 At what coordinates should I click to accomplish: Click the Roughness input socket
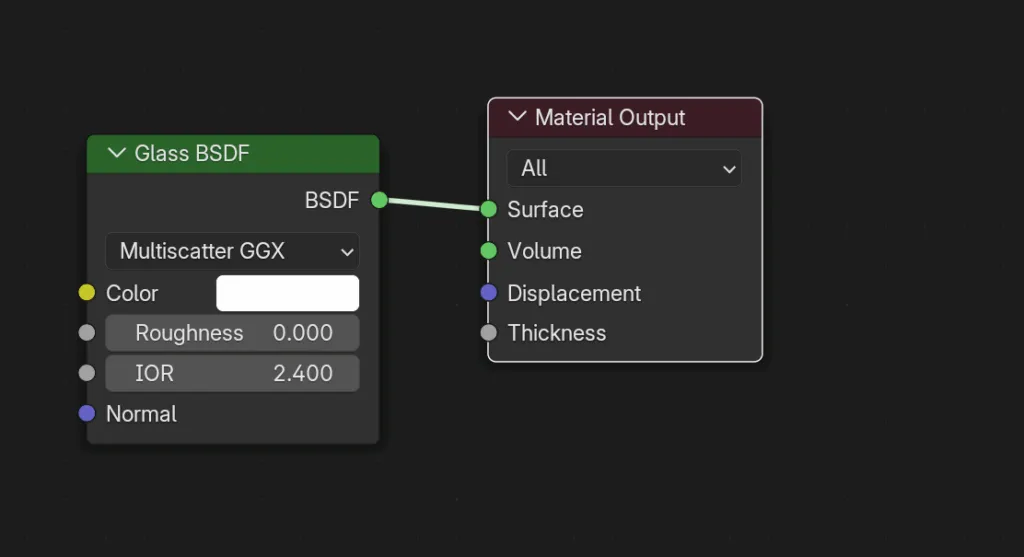tap(87, 333)
